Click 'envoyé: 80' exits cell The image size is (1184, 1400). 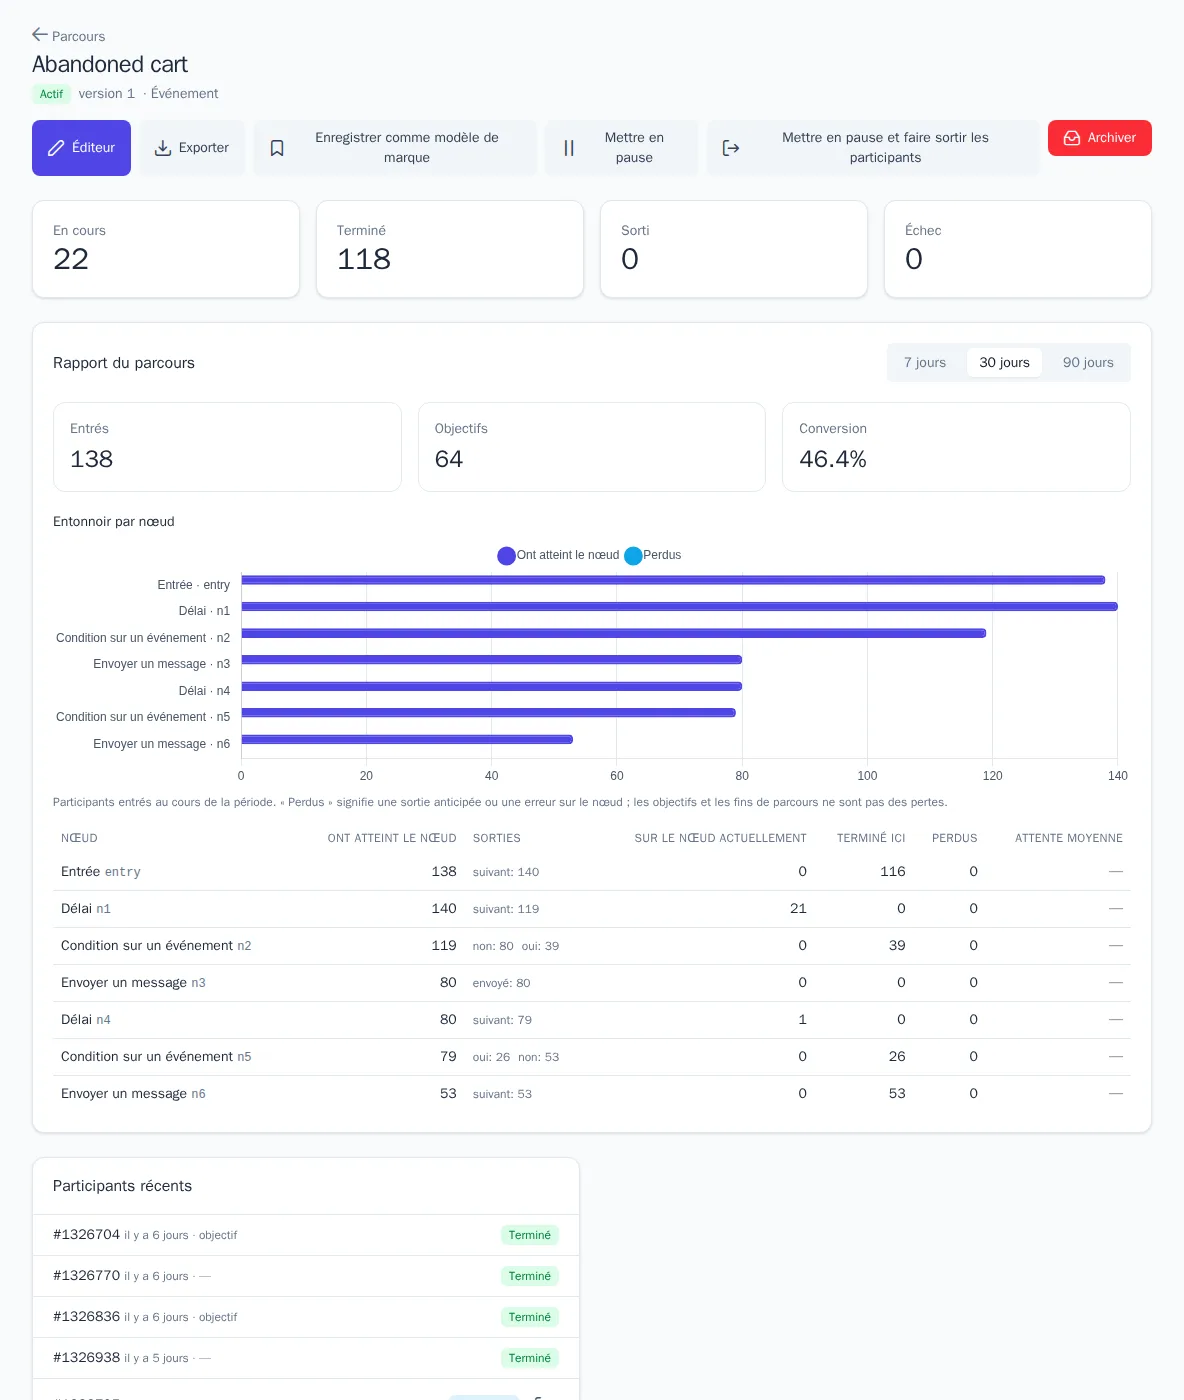click(502, 983)
